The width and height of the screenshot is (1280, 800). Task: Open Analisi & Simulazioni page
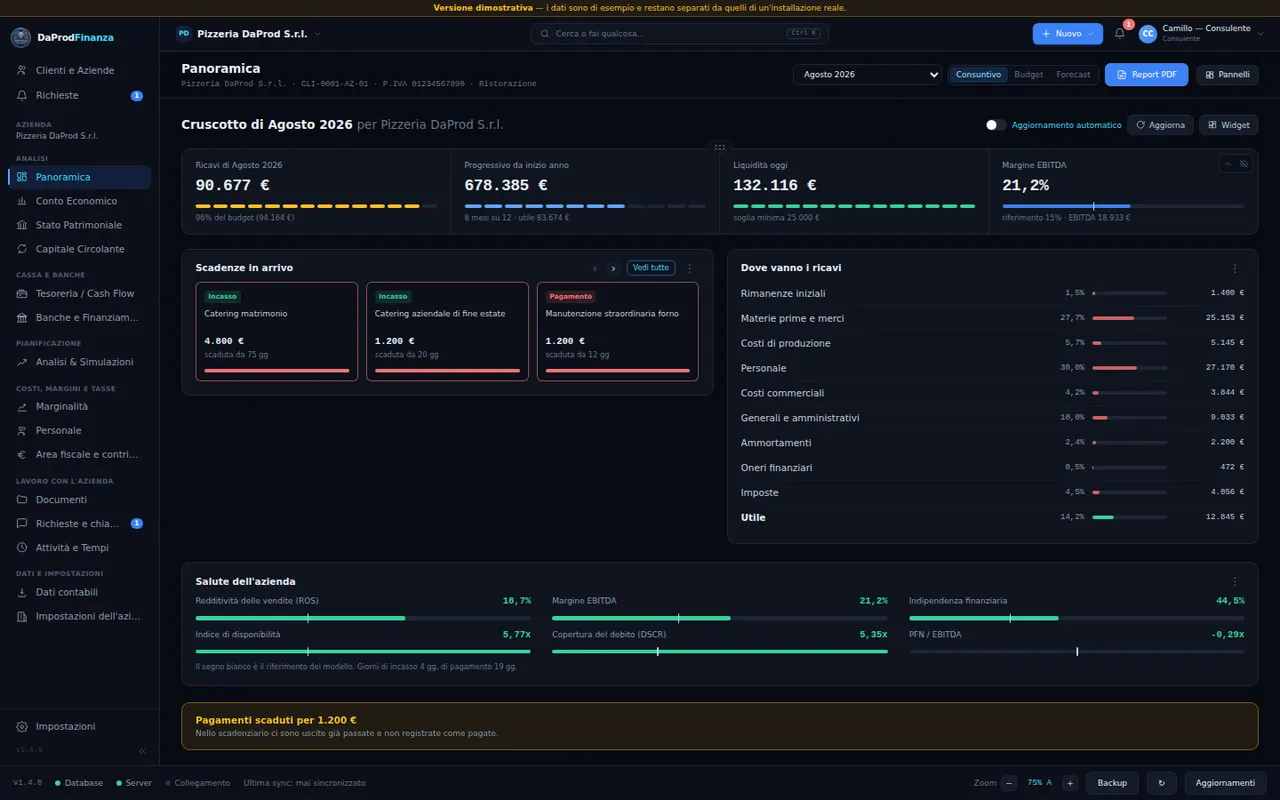(79, 362)
